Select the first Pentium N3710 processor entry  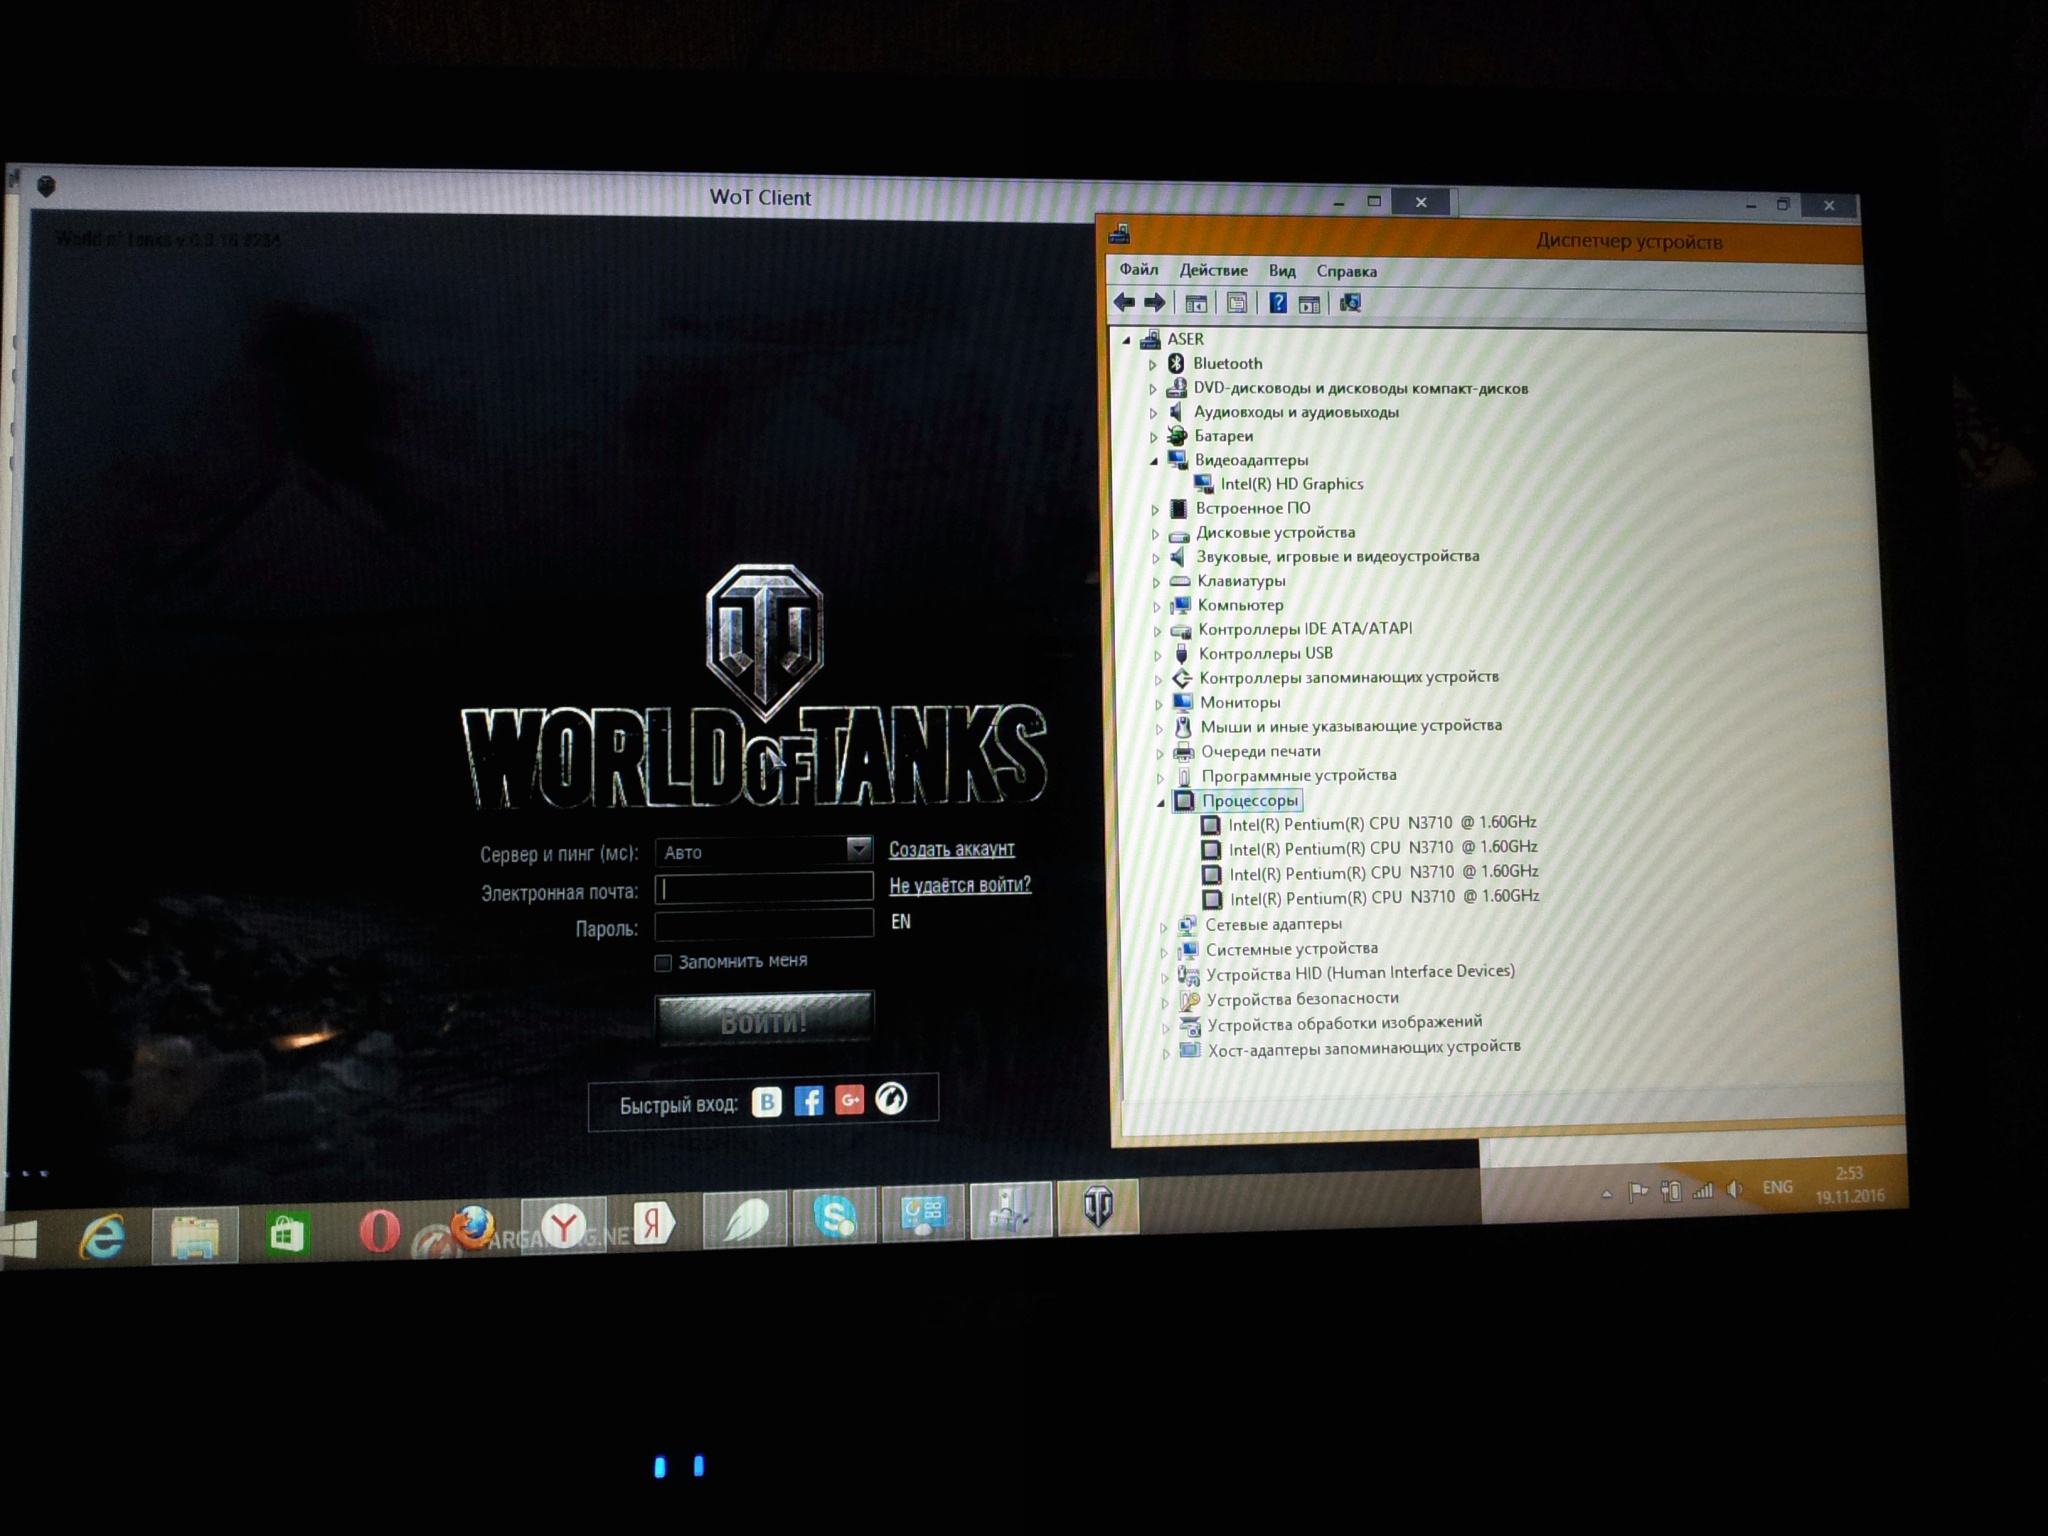click(x=1382, y=823)
